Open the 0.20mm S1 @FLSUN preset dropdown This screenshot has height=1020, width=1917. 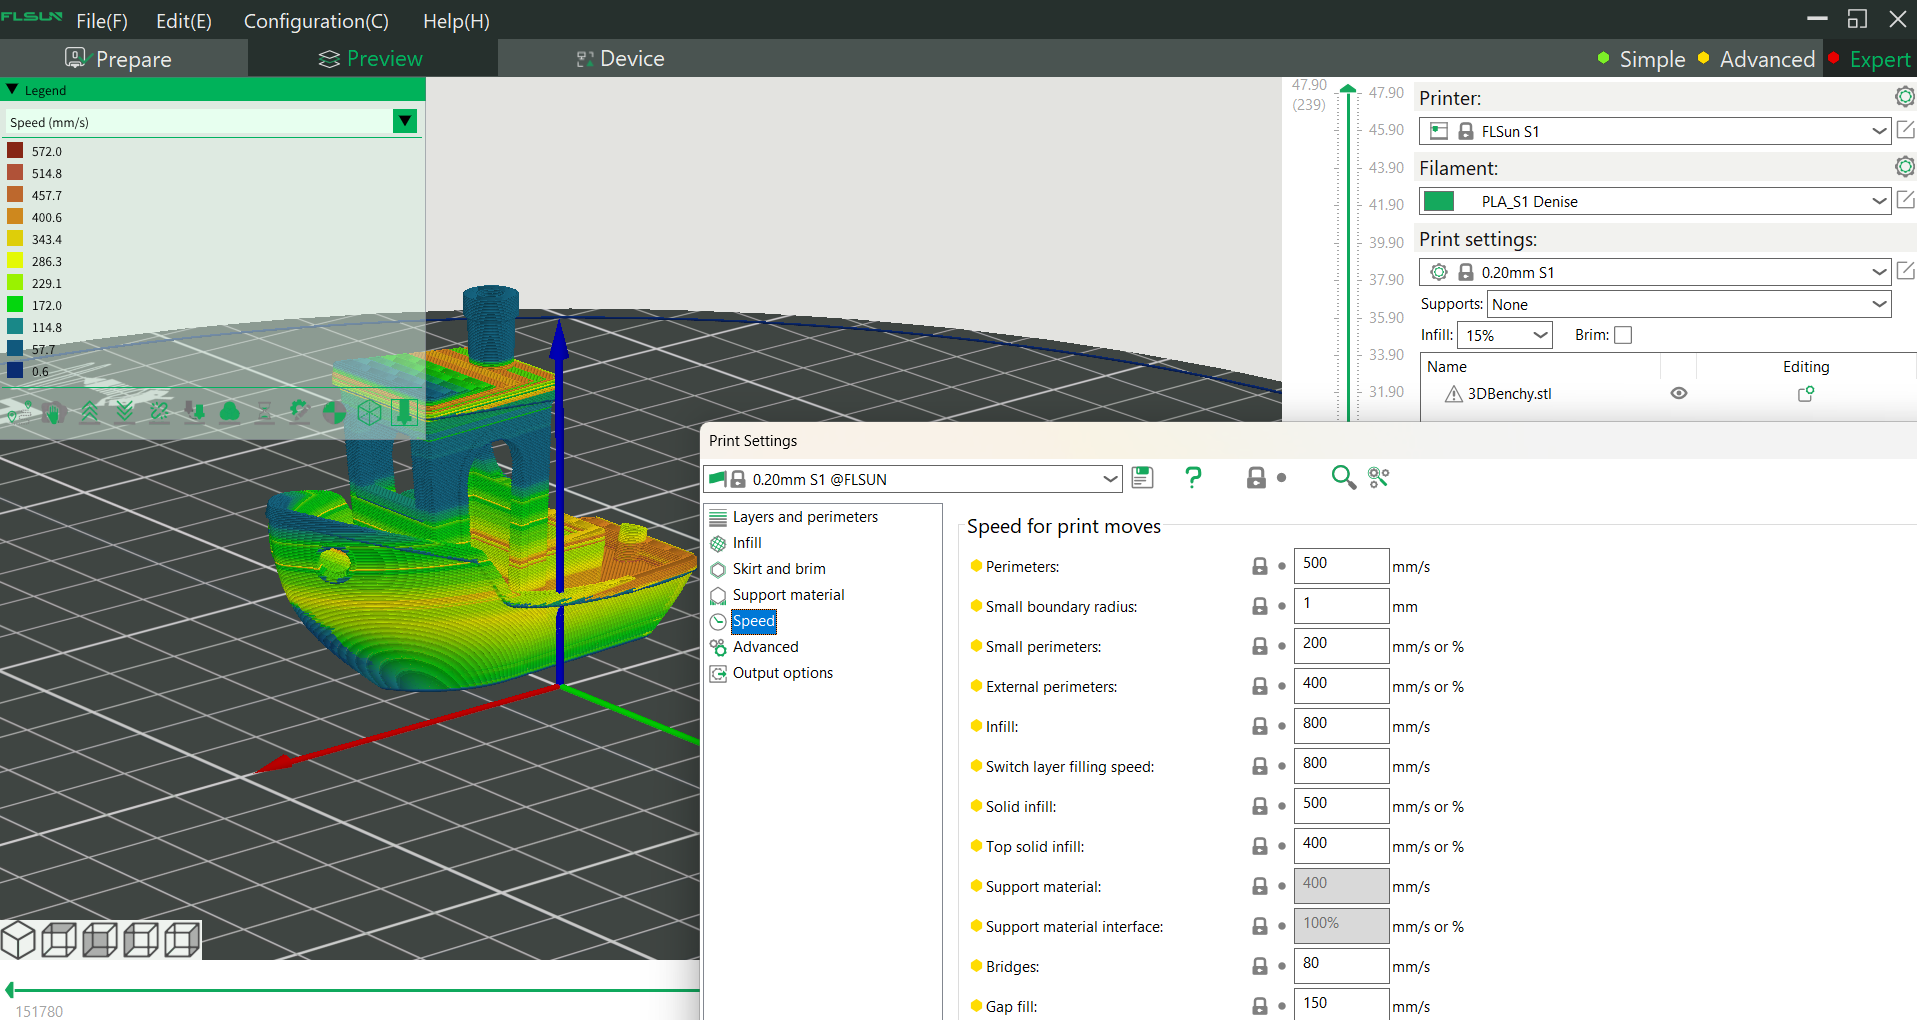tap(912, 479)
